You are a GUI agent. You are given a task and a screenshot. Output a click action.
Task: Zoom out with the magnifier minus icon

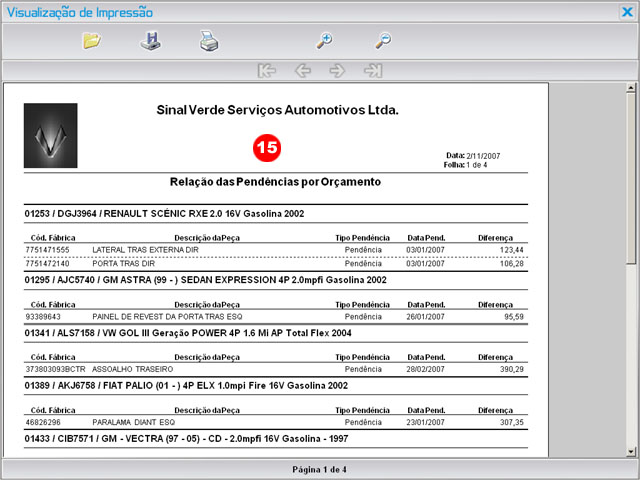coord(383,41)
